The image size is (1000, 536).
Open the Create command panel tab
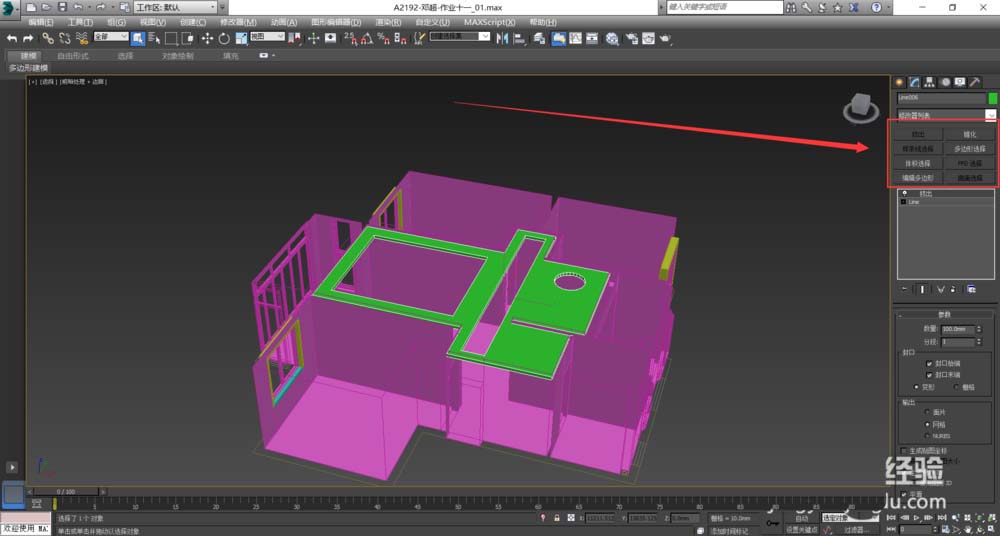(899, 82)
